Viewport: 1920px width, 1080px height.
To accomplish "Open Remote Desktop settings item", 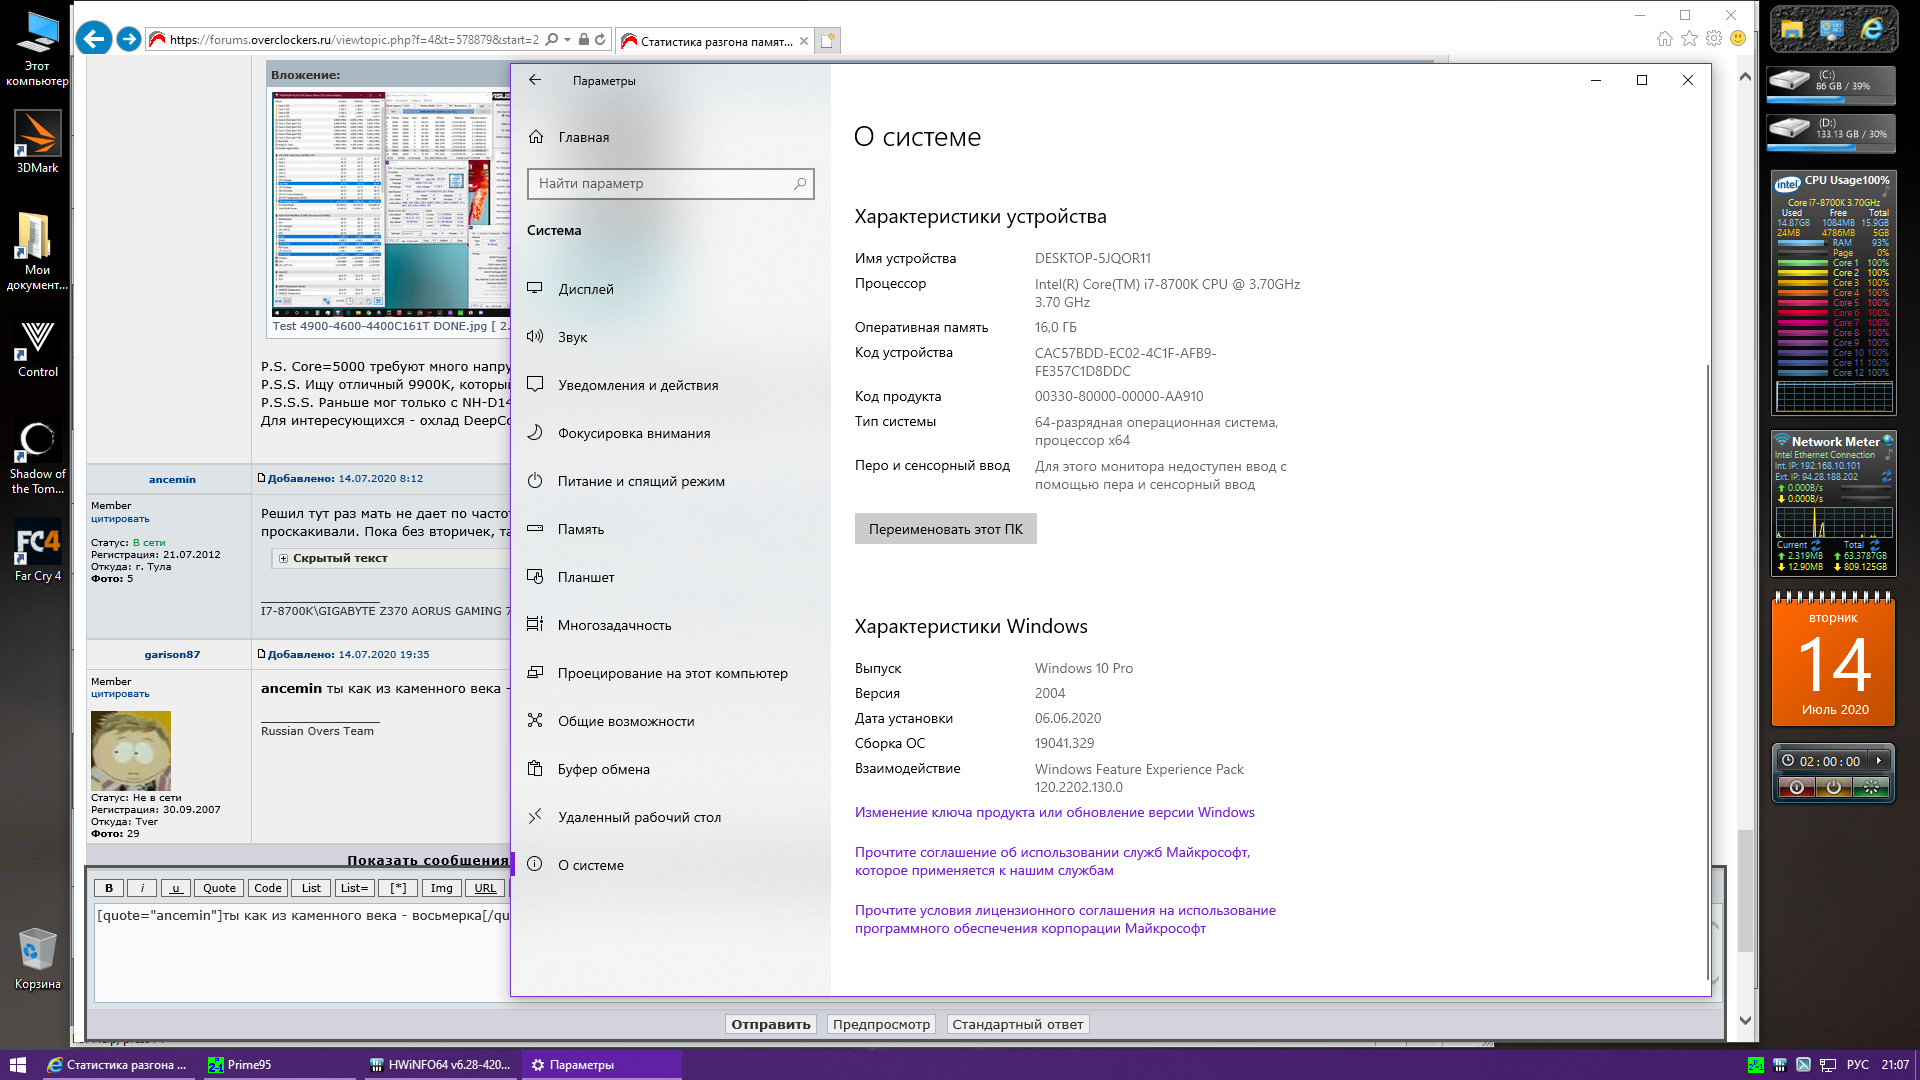I will pyautogui.click(x=638, y=817).
